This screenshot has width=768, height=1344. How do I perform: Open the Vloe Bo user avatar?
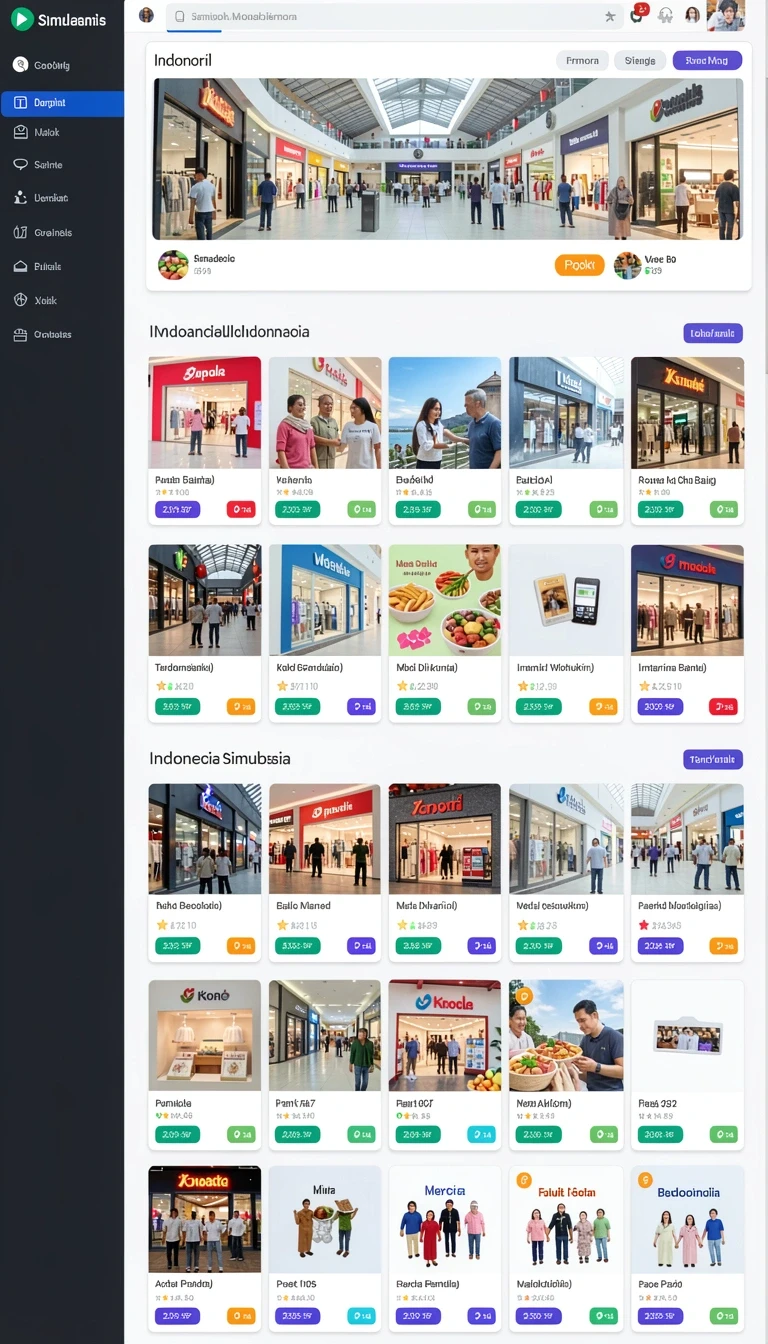pos(627,265)
